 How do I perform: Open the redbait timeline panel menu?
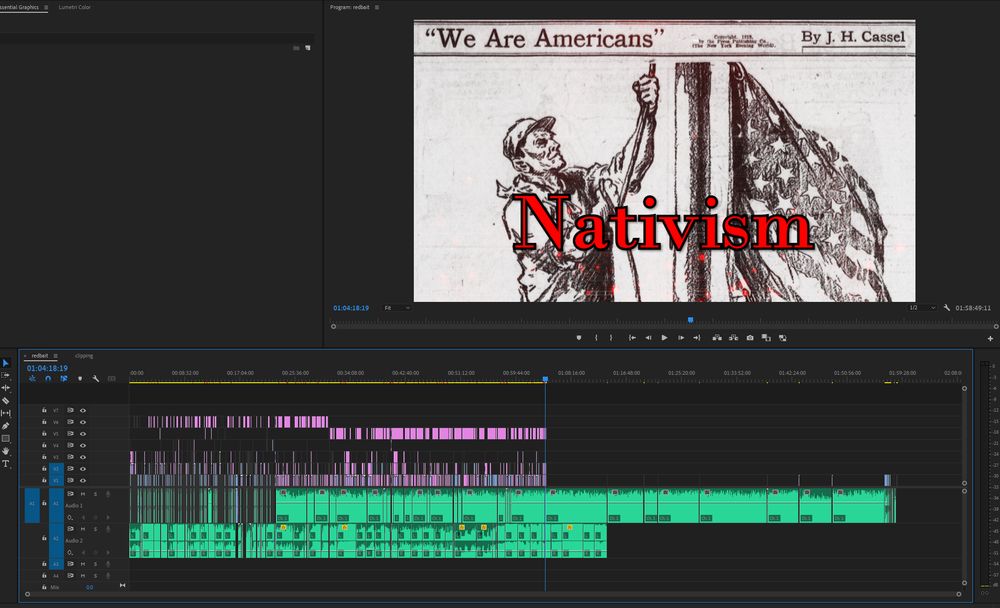coord(55,356)
